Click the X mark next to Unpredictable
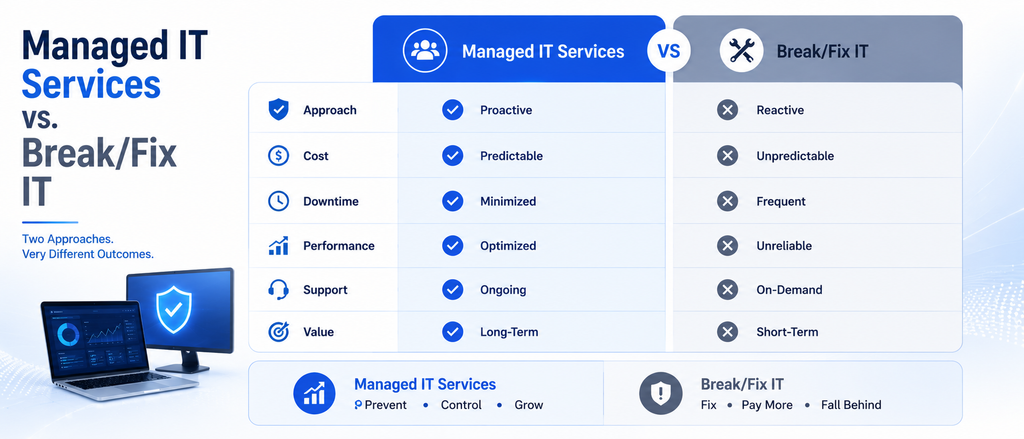 point(727,155)
